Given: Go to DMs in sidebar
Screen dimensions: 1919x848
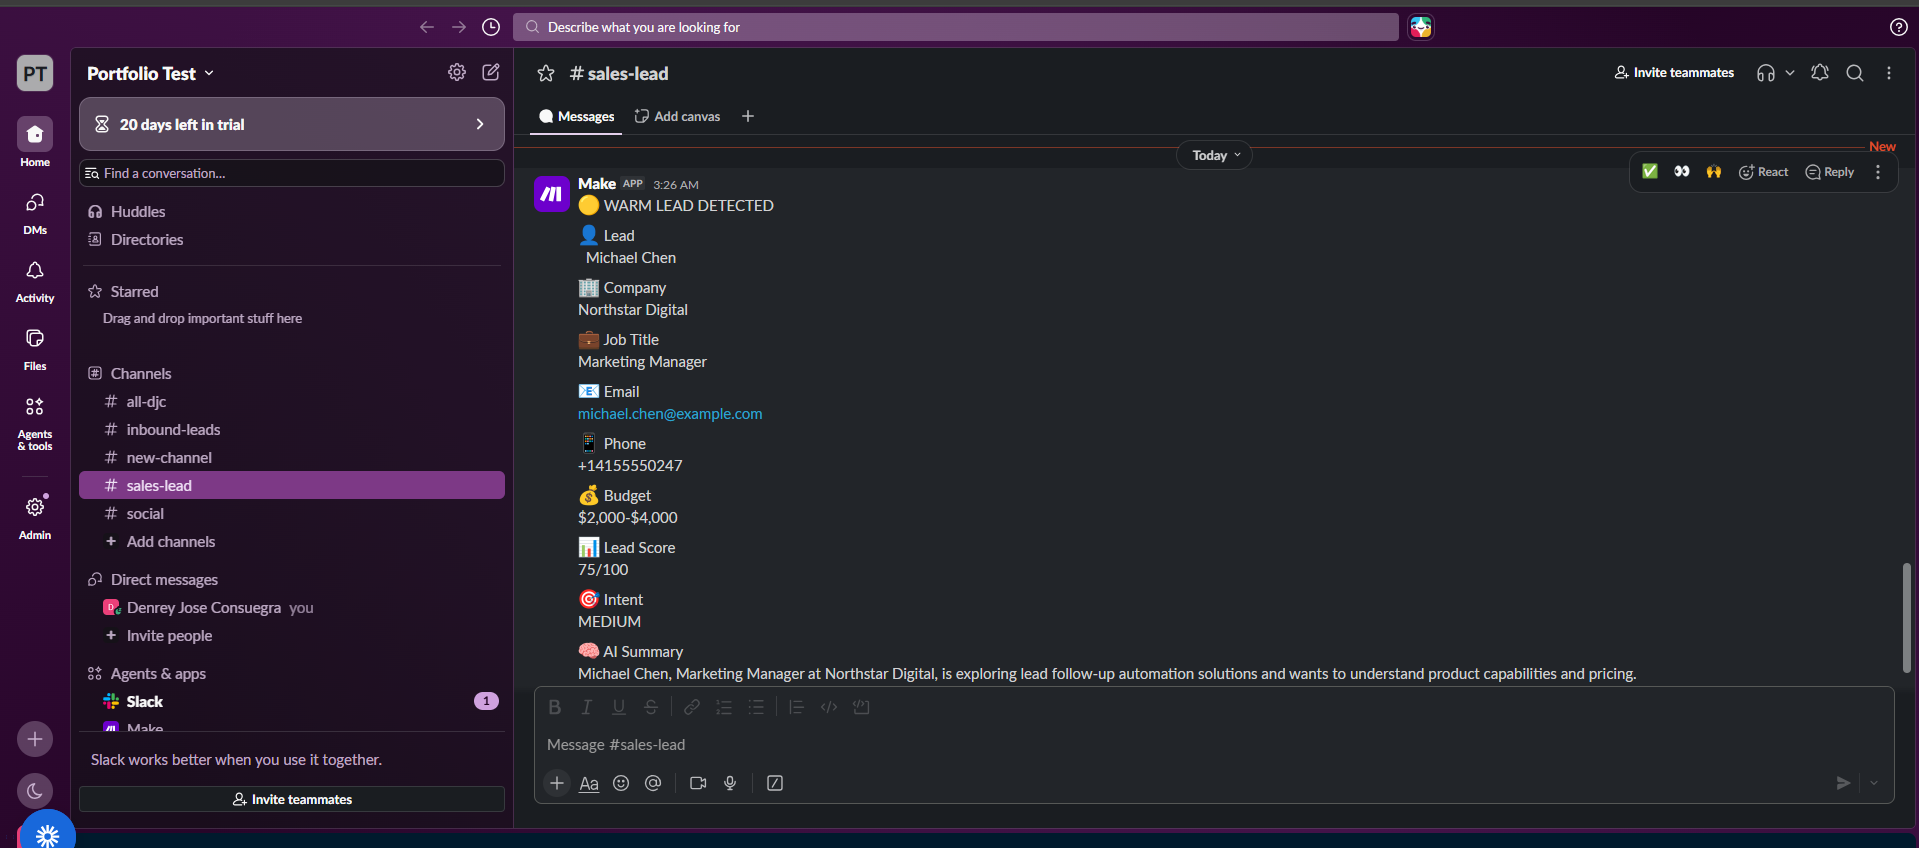Looking at the screenshot, I should [35, 213].
